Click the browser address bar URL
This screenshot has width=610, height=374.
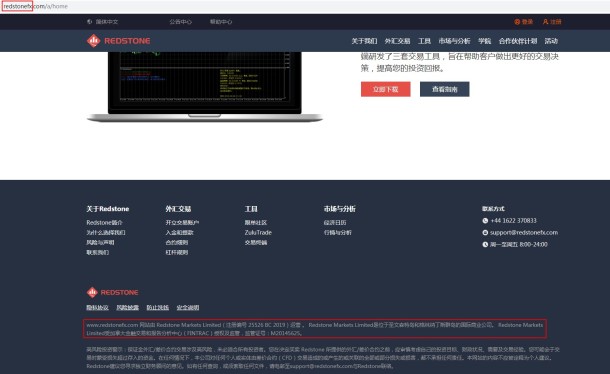tap(35, 6)
